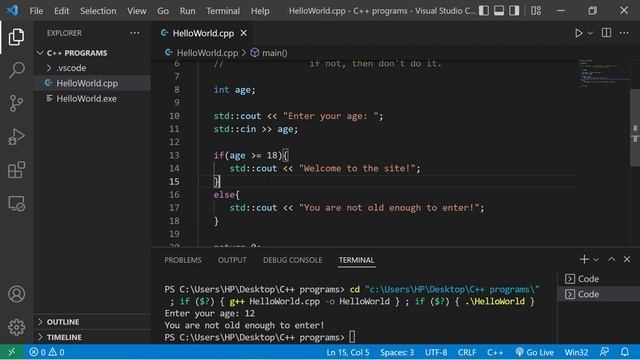
Task: Close the HelloWorld.cpp editor tab
Action: [244, 33]
